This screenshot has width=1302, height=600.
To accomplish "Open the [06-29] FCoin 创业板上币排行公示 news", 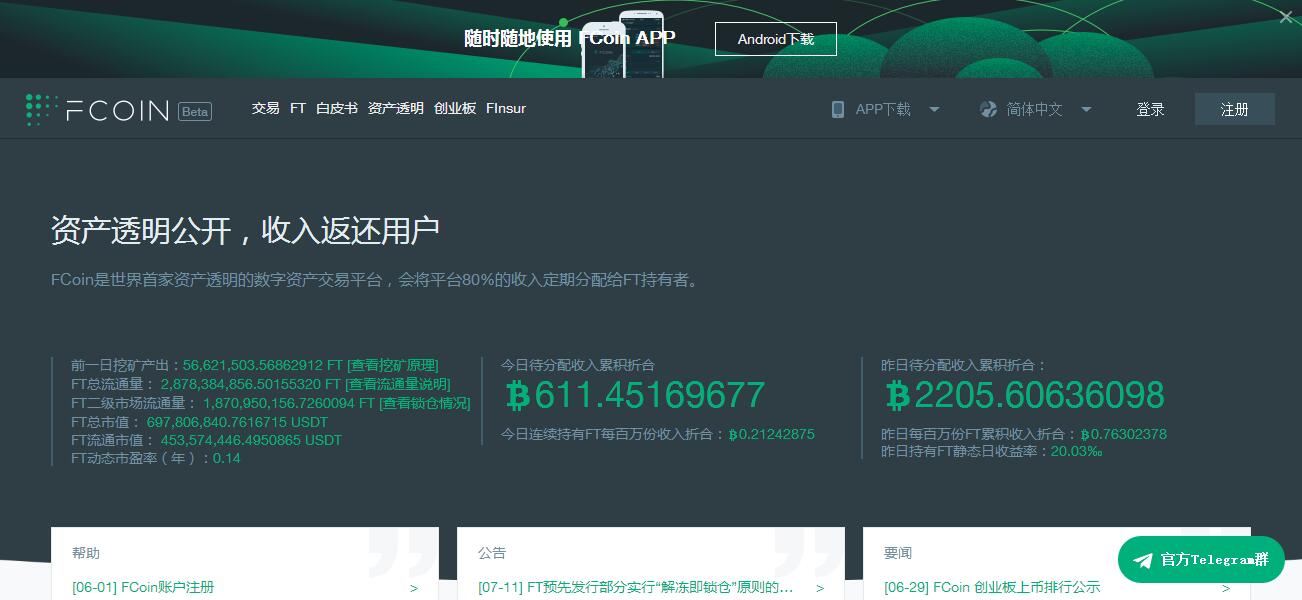I will (x=992, y=587).
